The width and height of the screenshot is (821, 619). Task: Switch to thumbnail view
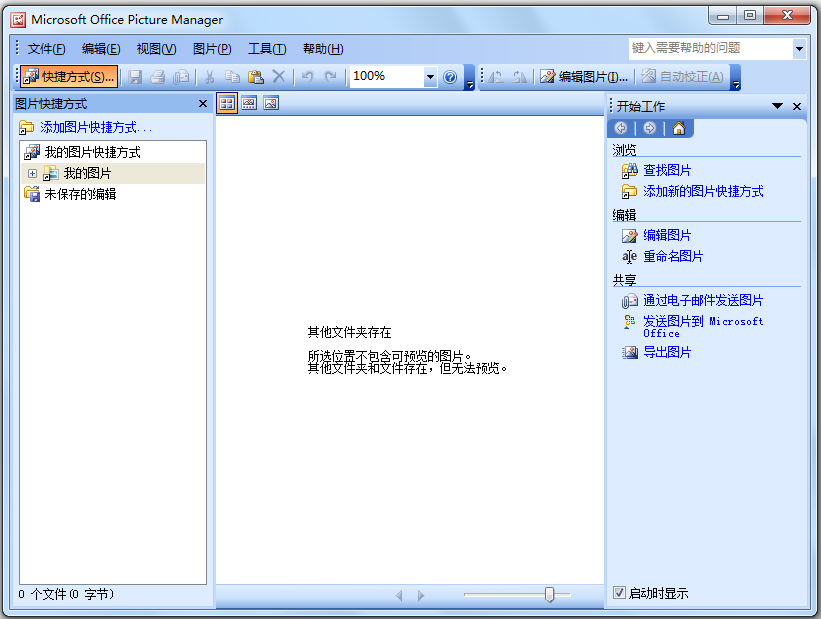pyautogui.click(x=227, y=103)
